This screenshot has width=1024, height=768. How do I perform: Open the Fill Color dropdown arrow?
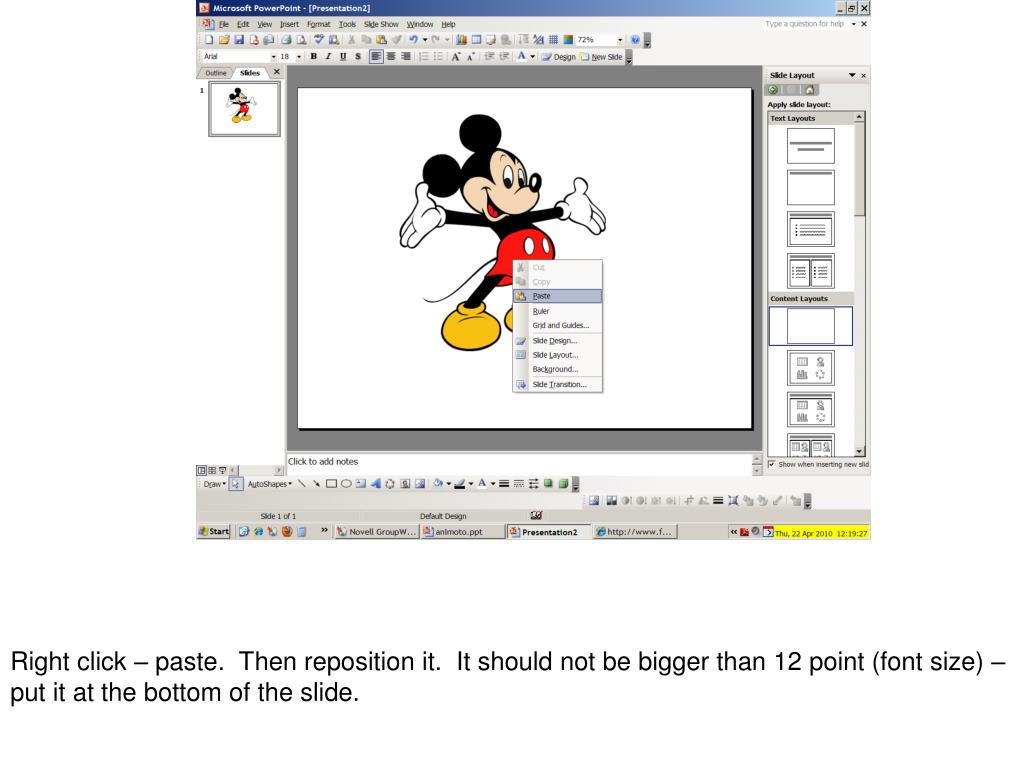click(449, 484)
